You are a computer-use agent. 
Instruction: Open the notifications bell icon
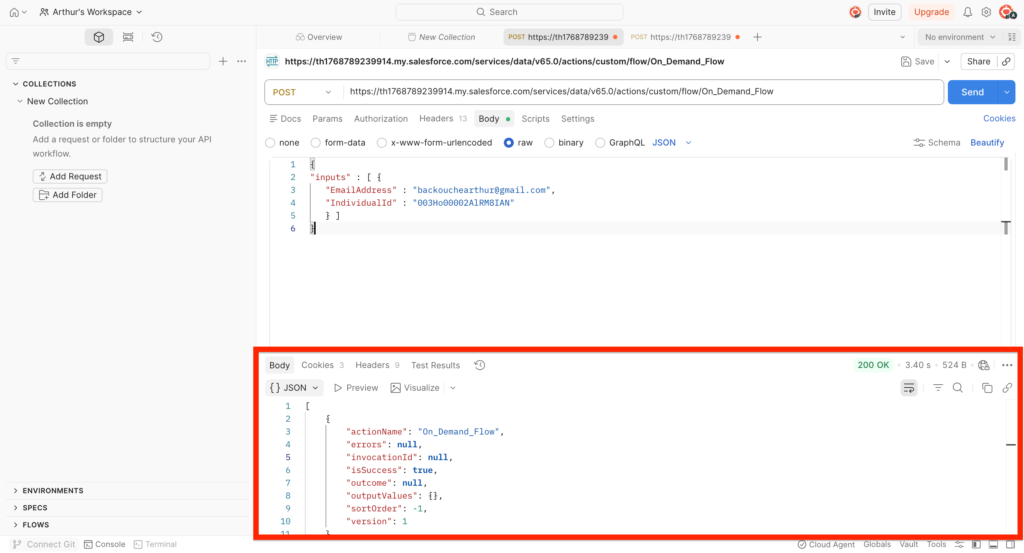click(x=967, y=12)
